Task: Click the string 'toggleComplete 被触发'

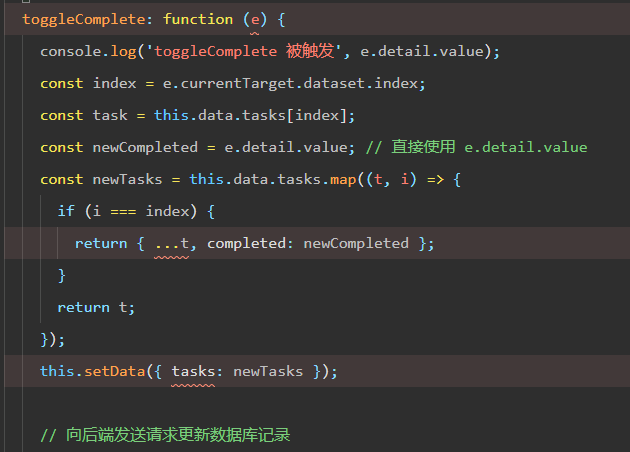Action: [244, 51]
